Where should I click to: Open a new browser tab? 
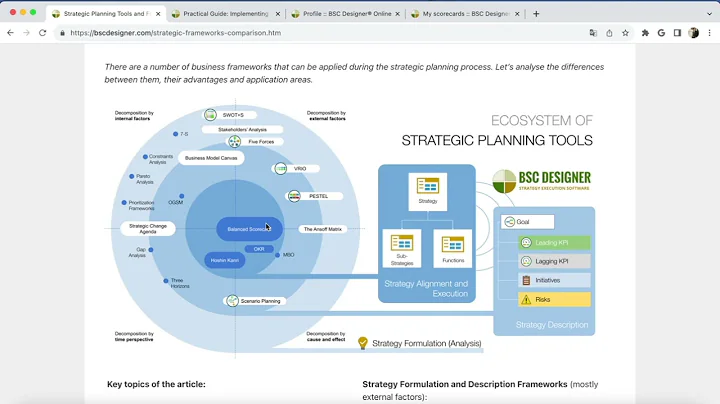click(536, 14)
